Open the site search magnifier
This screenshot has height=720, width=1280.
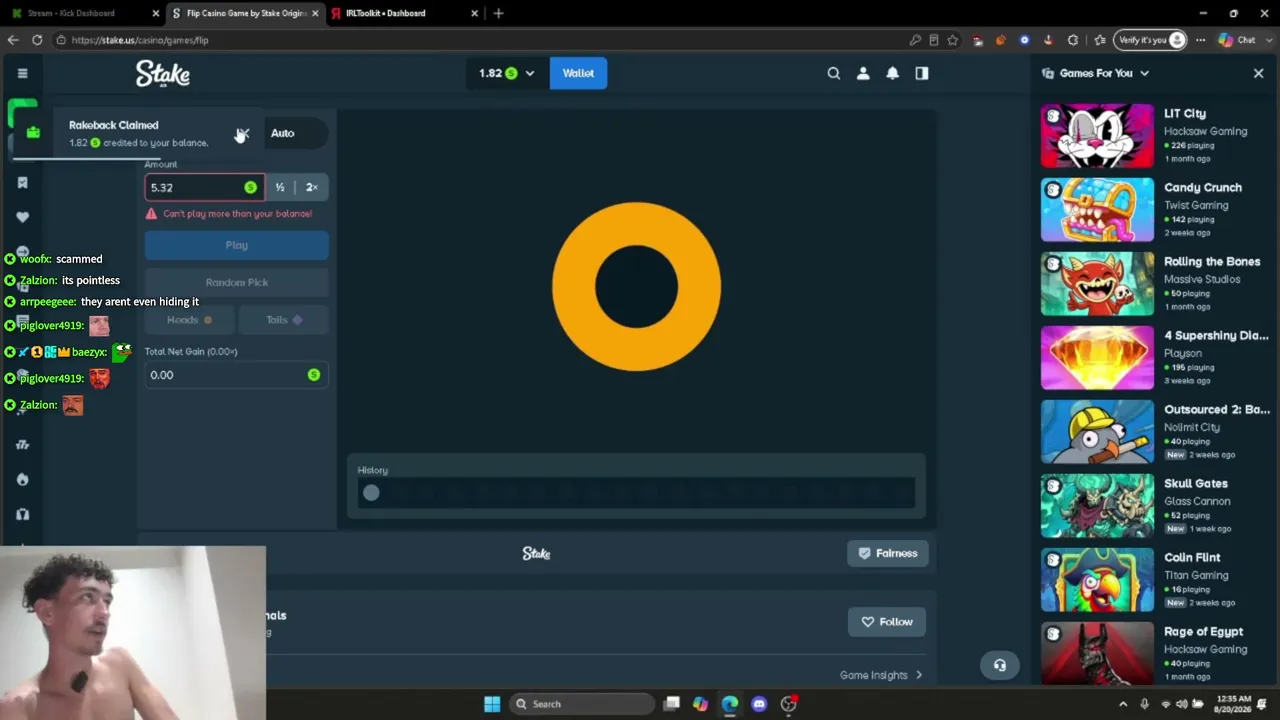coord(833,73)
